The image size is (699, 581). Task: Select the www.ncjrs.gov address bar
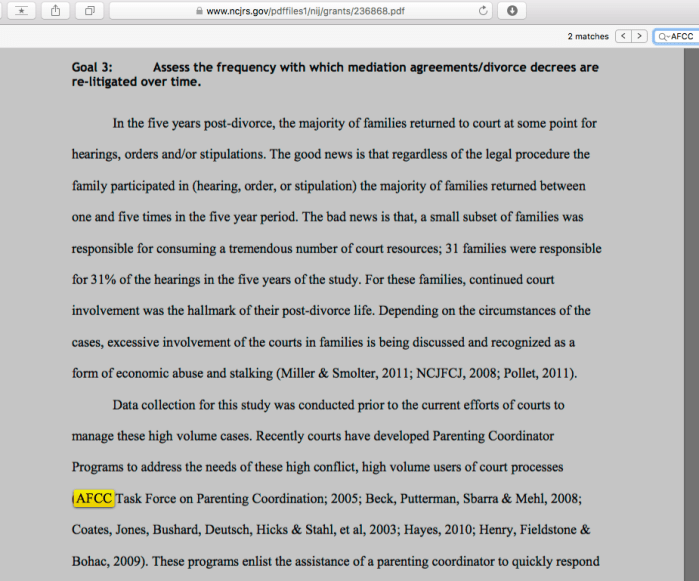pos(300,11)
